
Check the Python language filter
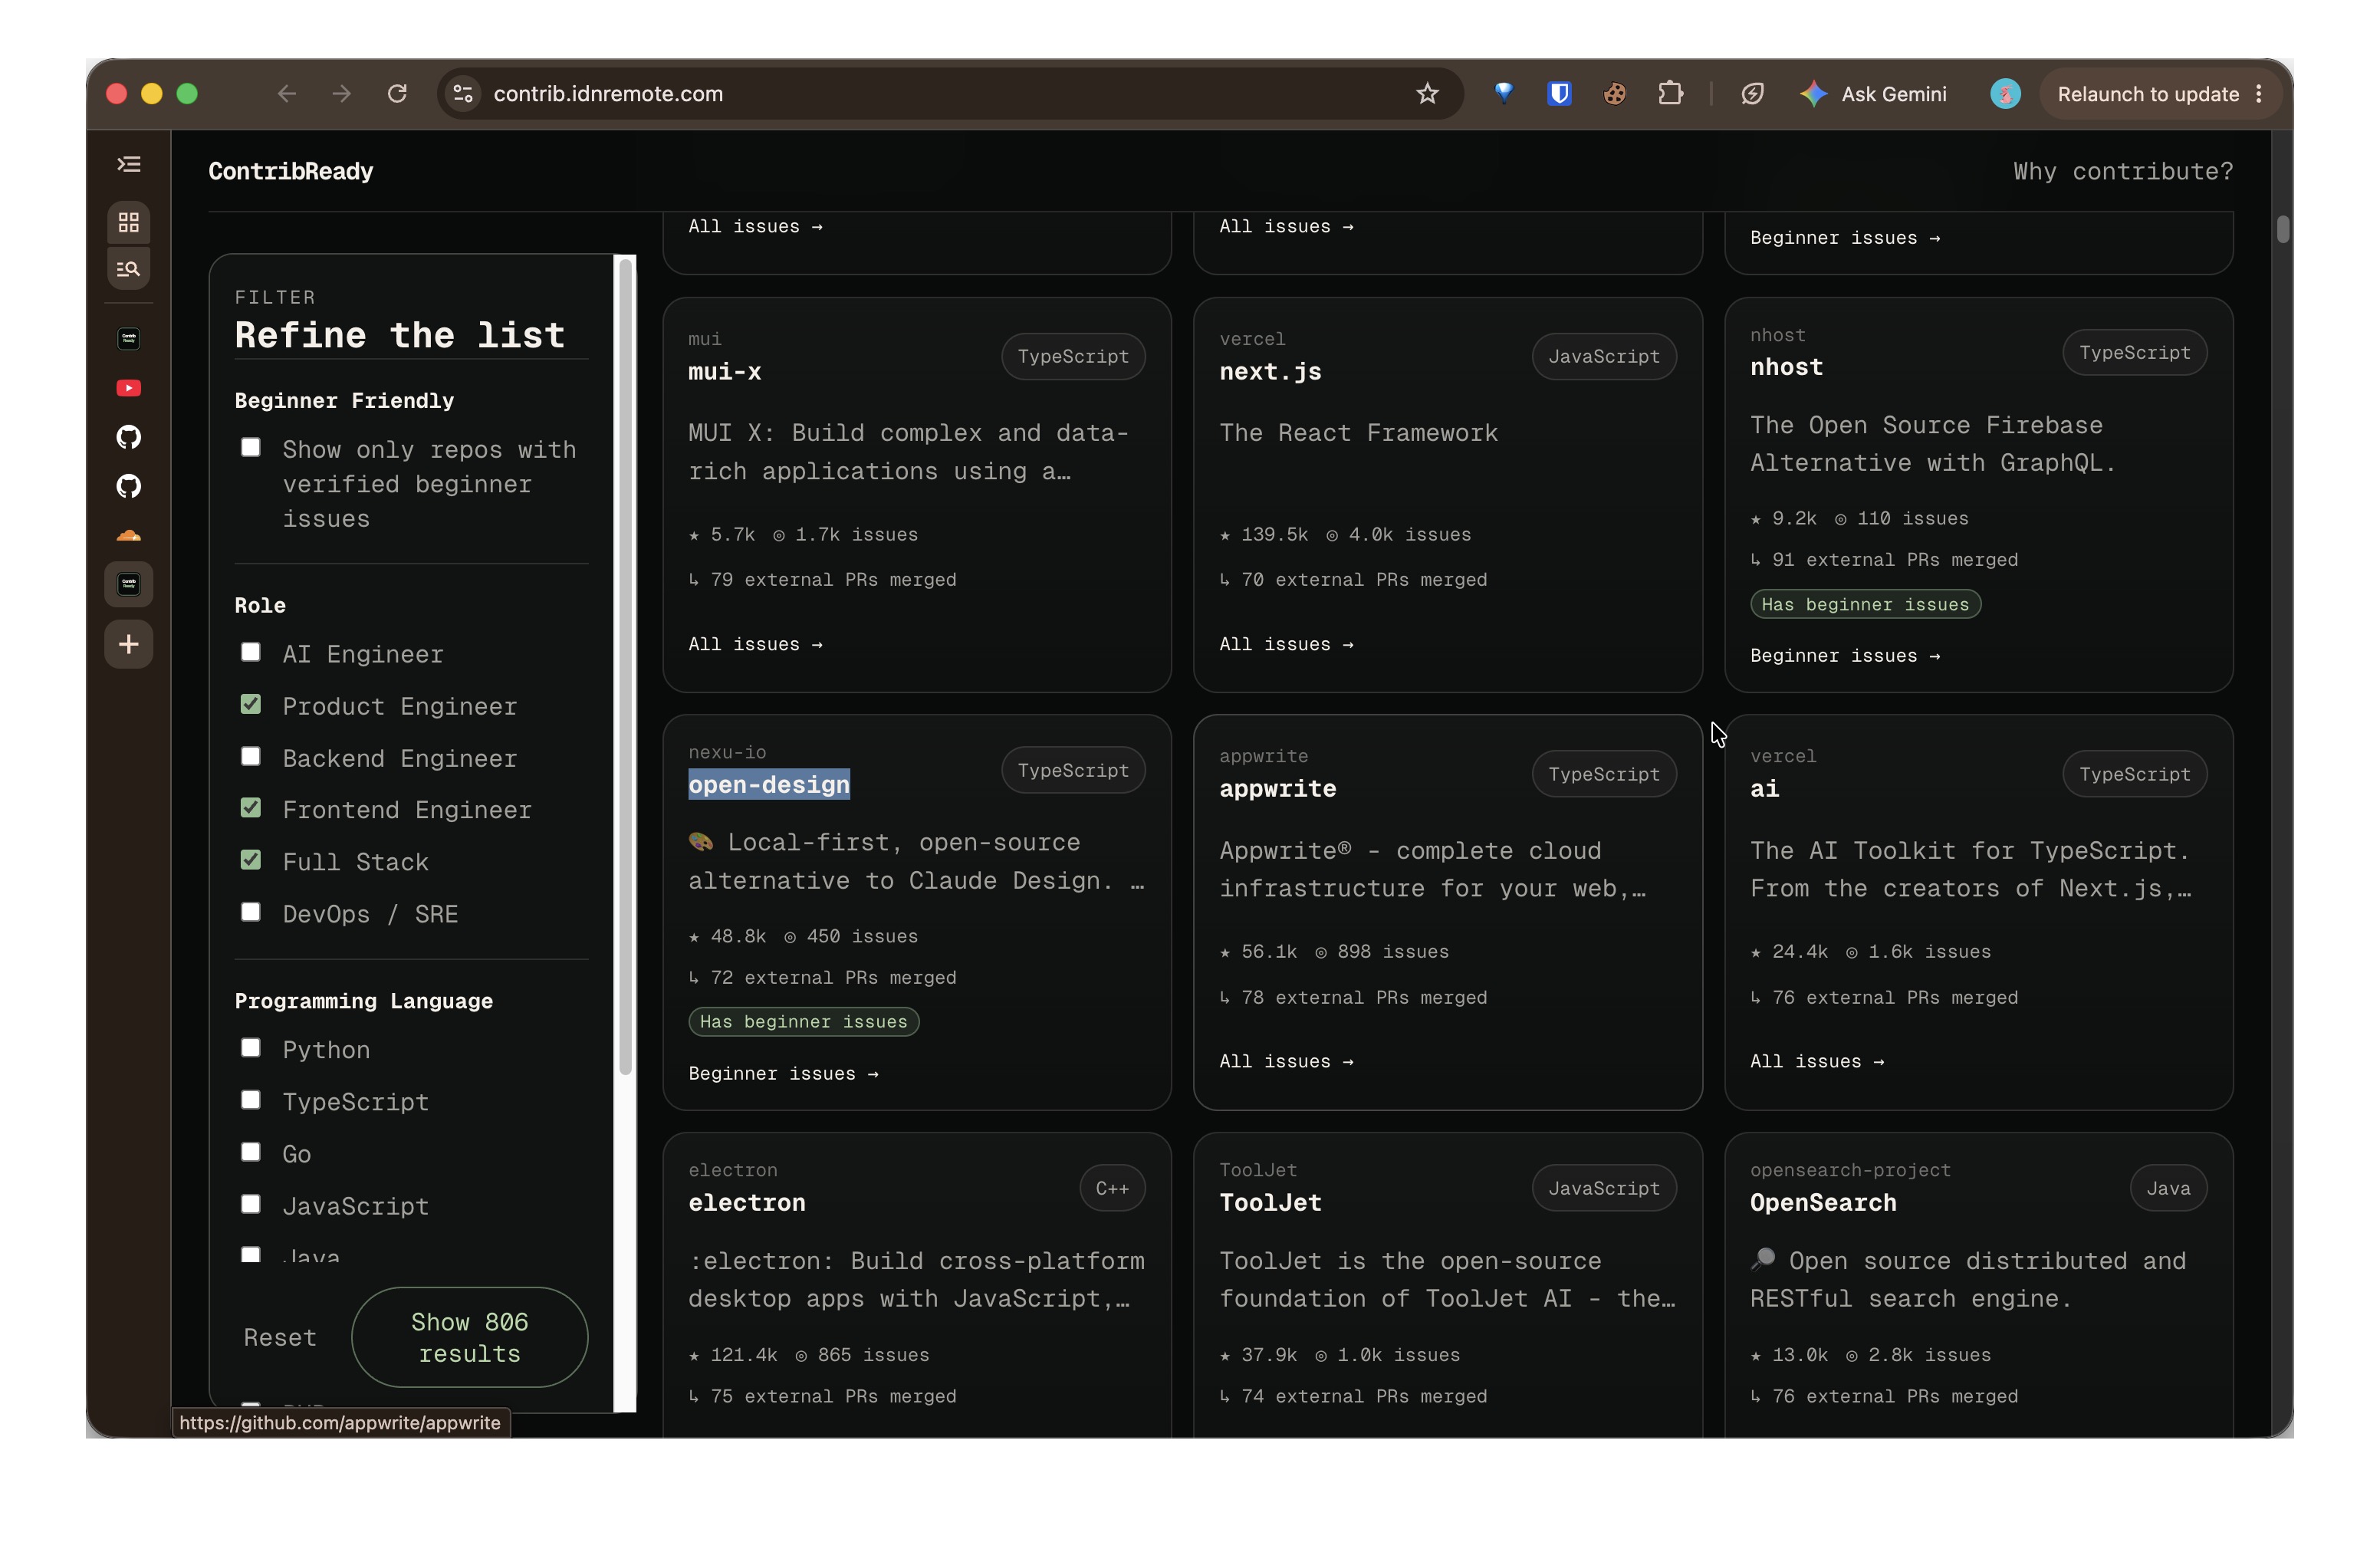pyautogui.click(x=251, y=1047)
